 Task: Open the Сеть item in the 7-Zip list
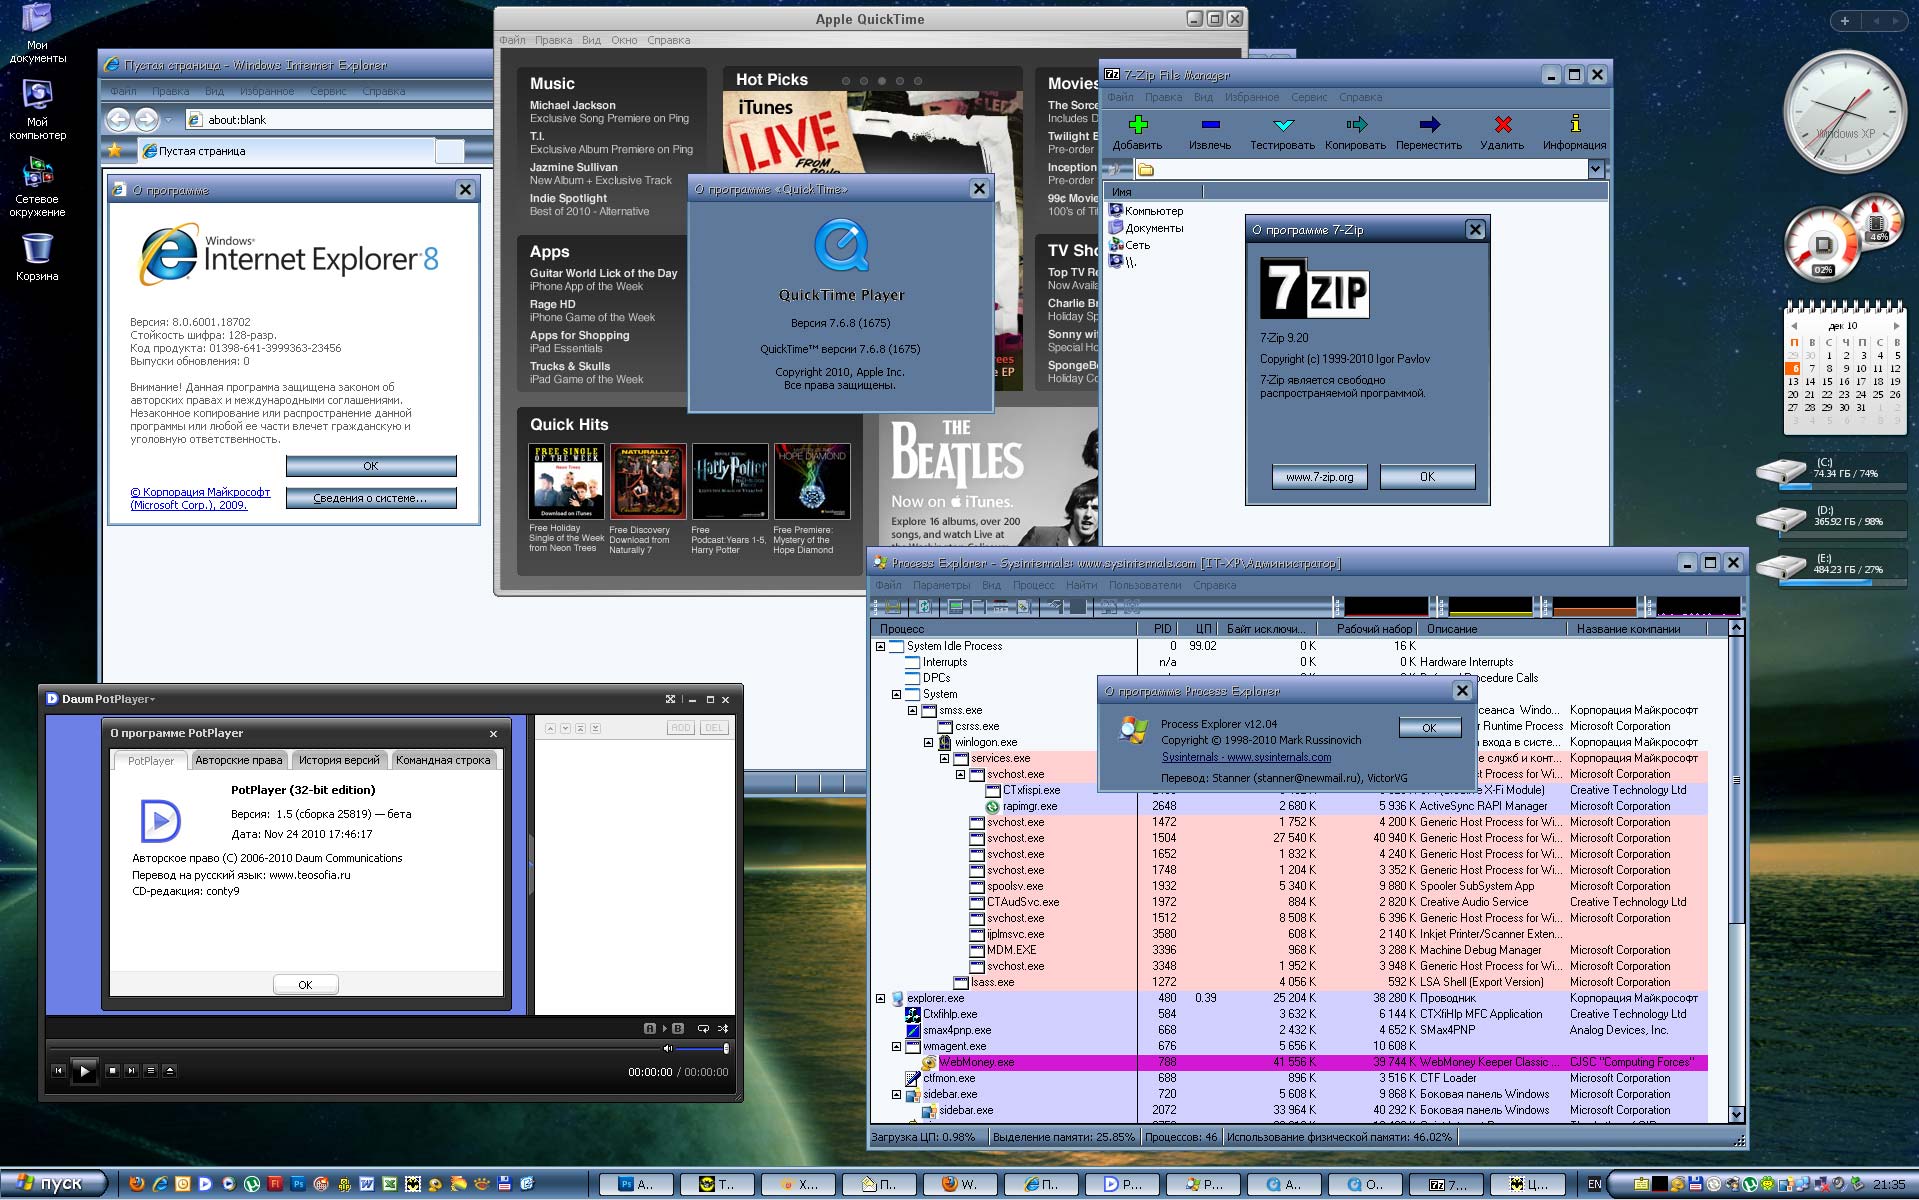[x=1130, y=245]
